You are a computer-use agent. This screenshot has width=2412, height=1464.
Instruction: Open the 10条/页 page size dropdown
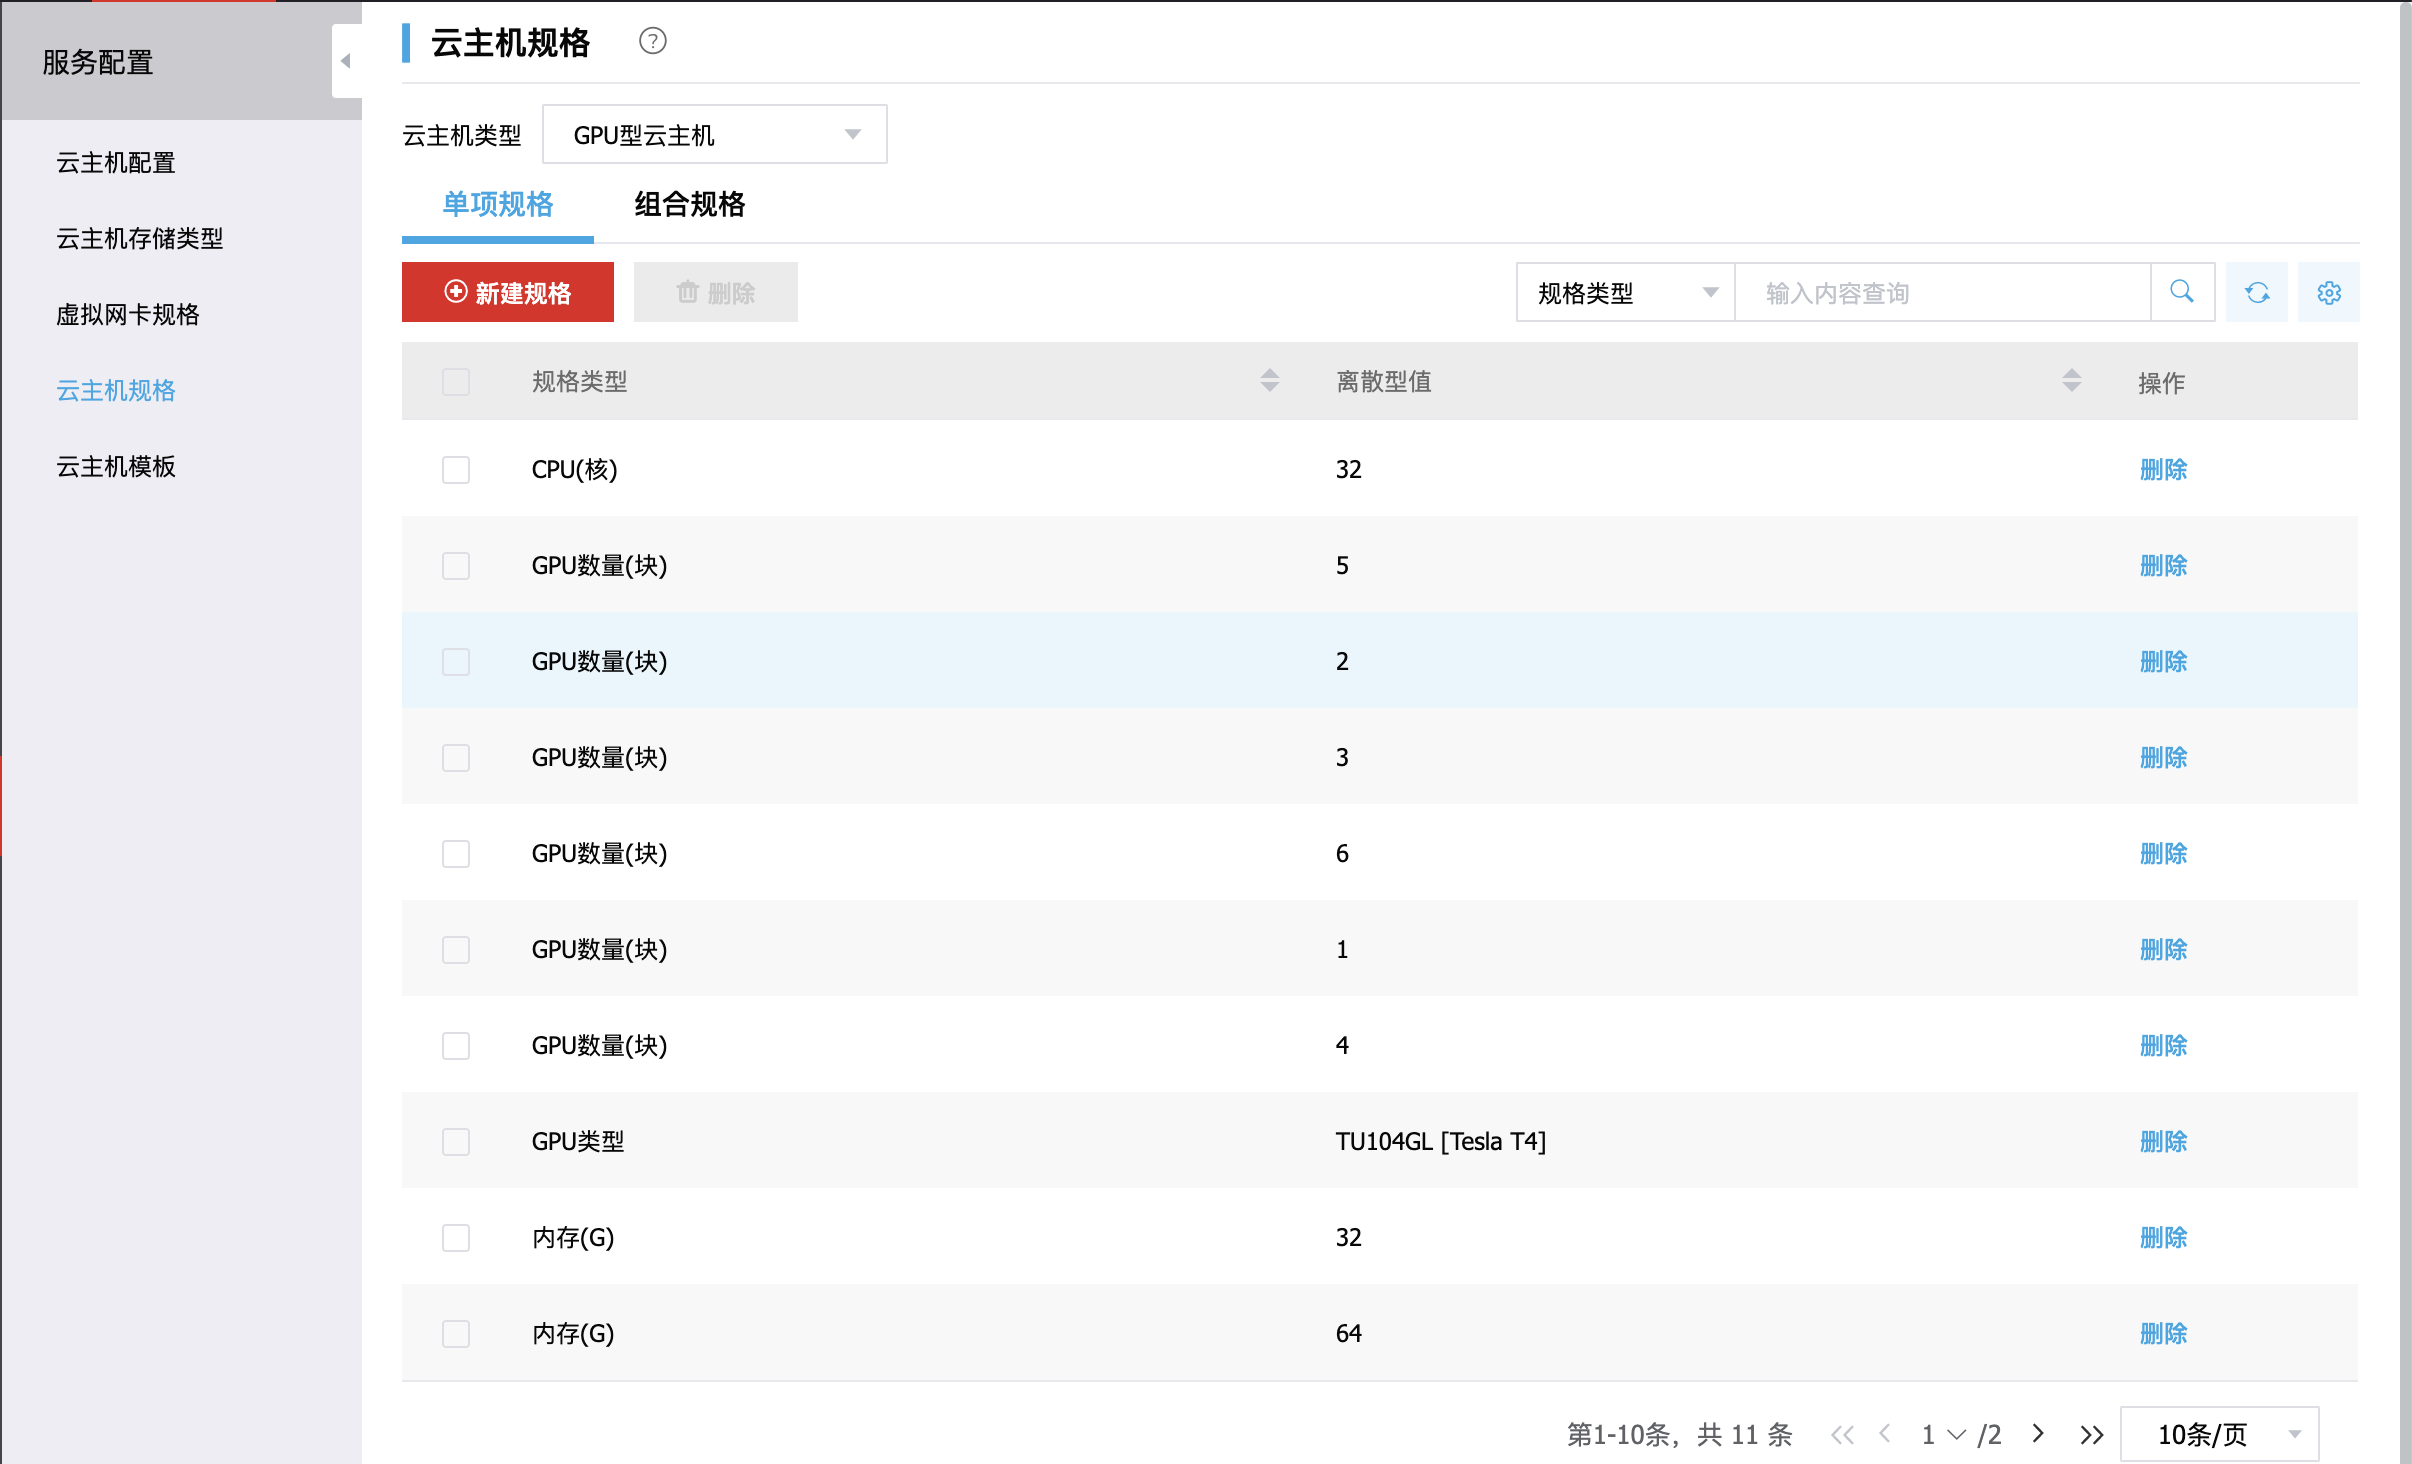coord(2219,1434)
